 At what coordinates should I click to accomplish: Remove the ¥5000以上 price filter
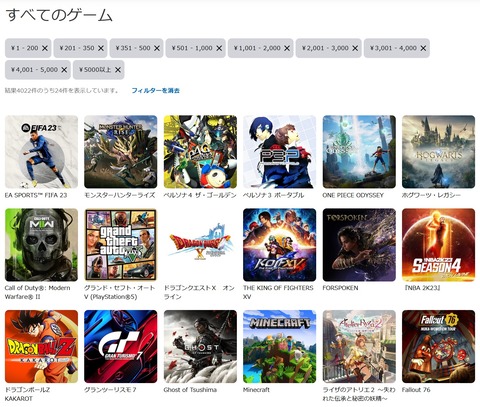pos(118,70)
